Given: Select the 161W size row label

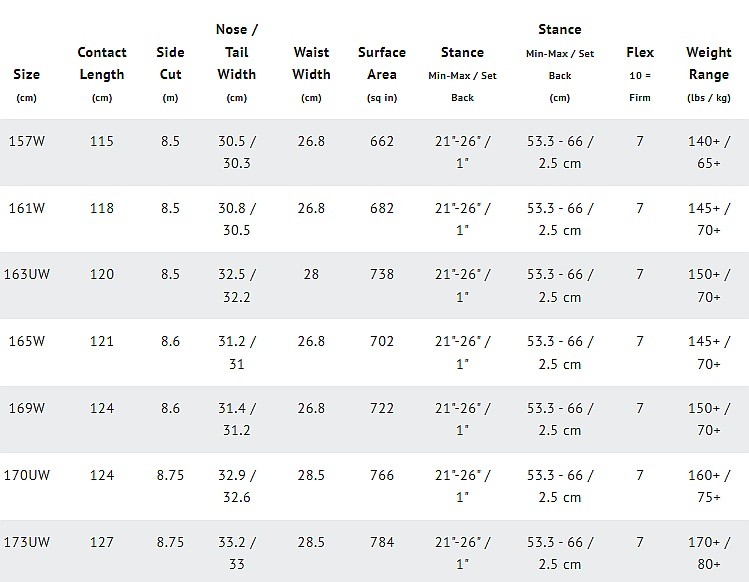Looking at the screenshot, I should 27,208.
